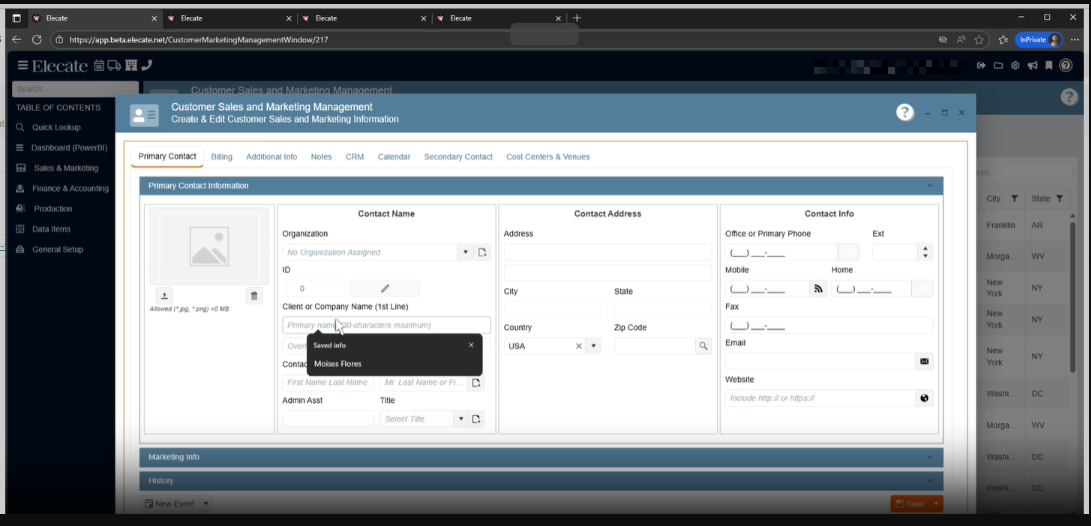Click the upload image icon under photo
Image resolution: width=1091 pixels, height=526 pixels.
pyautogui.click(x=165, y=296)
